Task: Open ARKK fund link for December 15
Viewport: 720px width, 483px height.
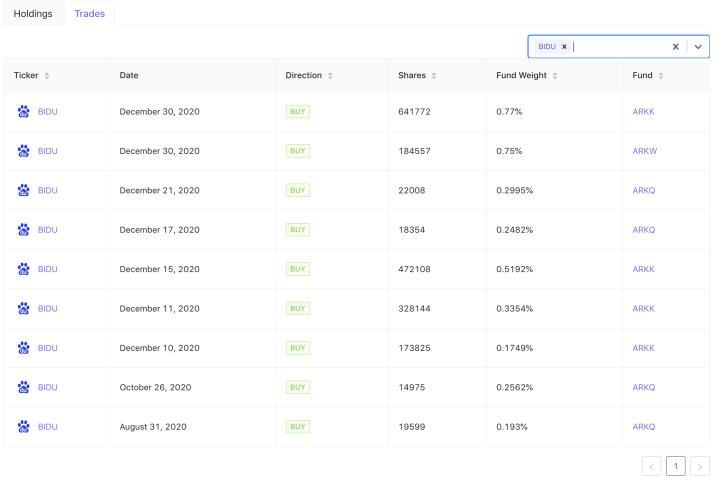Action: 643,269
